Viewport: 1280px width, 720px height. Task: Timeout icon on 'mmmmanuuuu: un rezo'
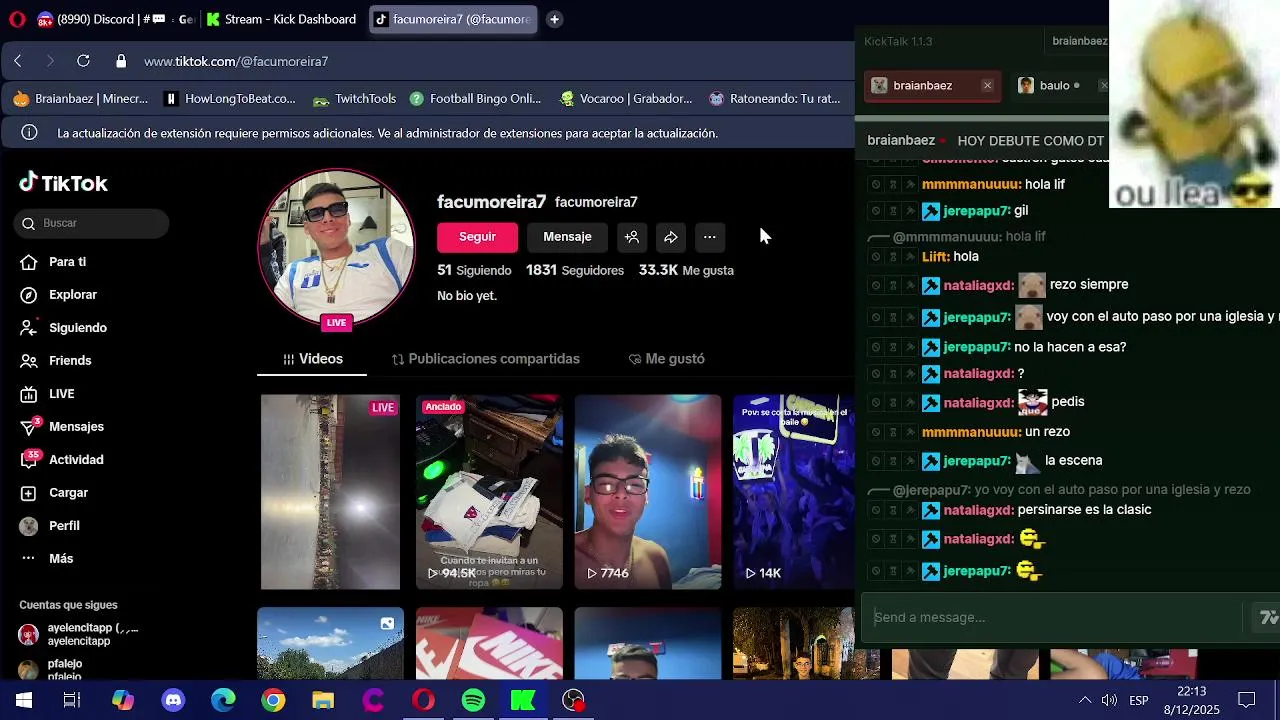pos(893,432)
